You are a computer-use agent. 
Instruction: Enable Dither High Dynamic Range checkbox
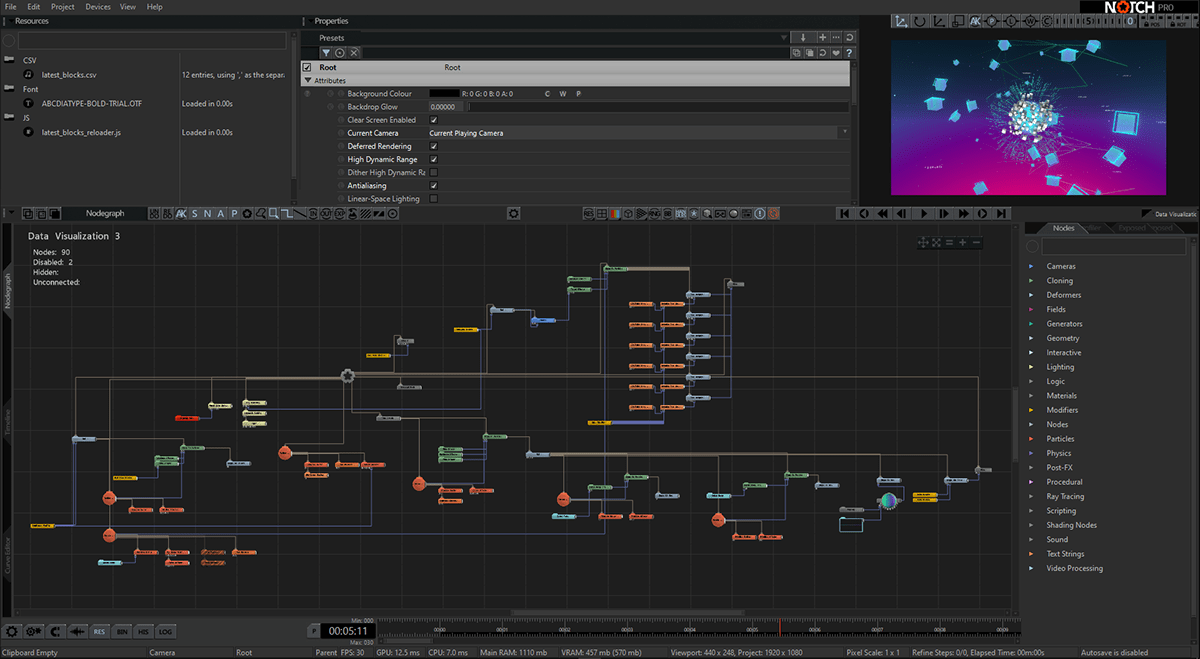pyautogui.click(x=433, y=172)
